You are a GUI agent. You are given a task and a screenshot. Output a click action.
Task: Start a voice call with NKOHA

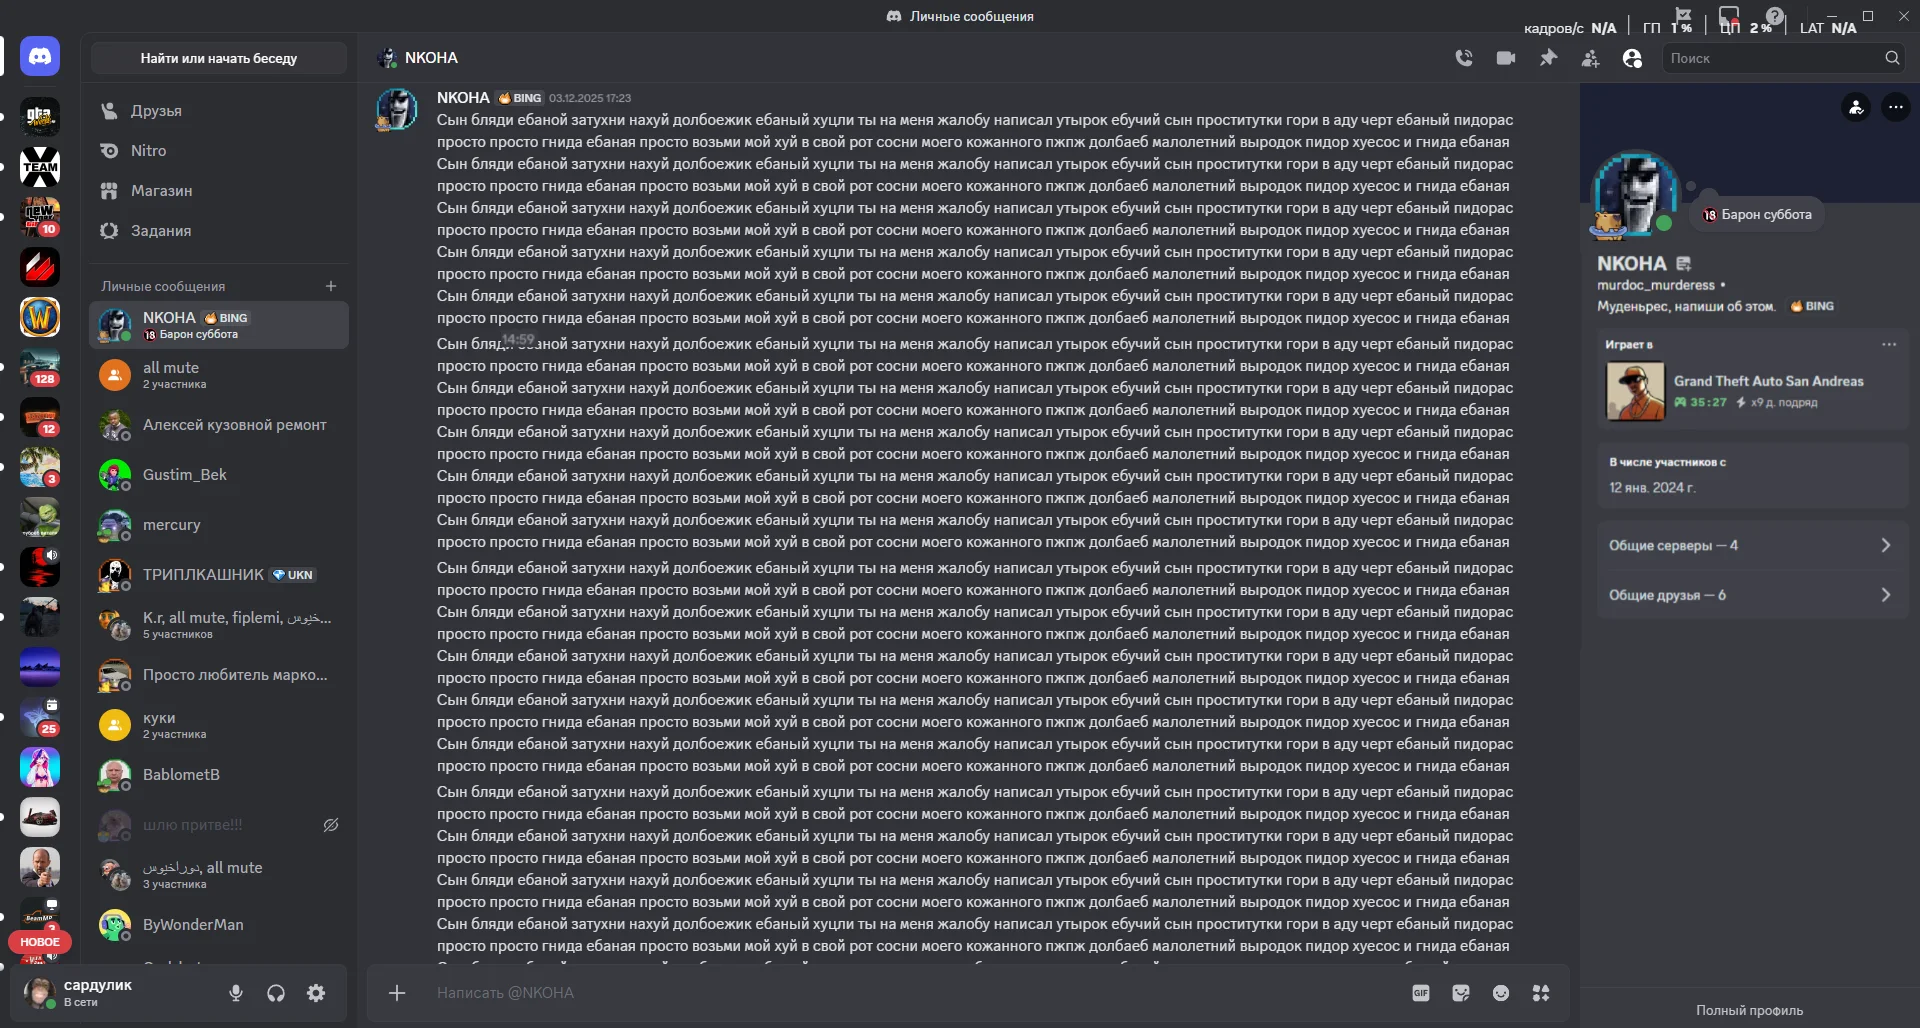(1464, 58)
